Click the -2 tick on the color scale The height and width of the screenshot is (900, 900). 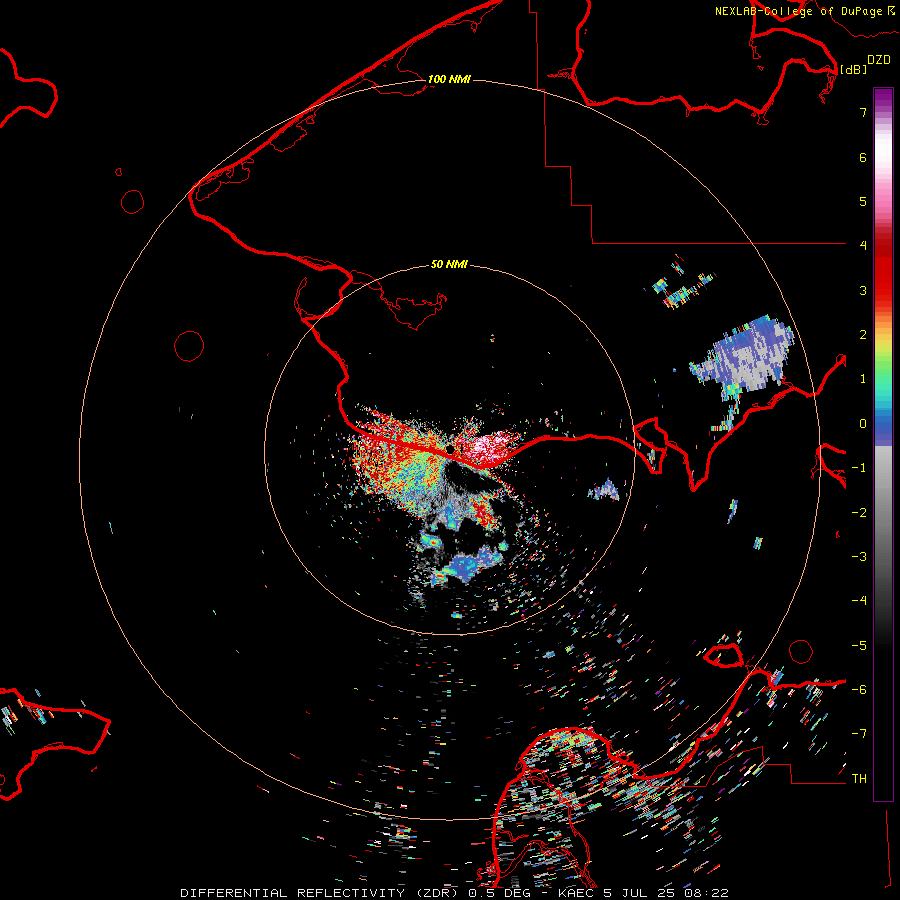859,513
